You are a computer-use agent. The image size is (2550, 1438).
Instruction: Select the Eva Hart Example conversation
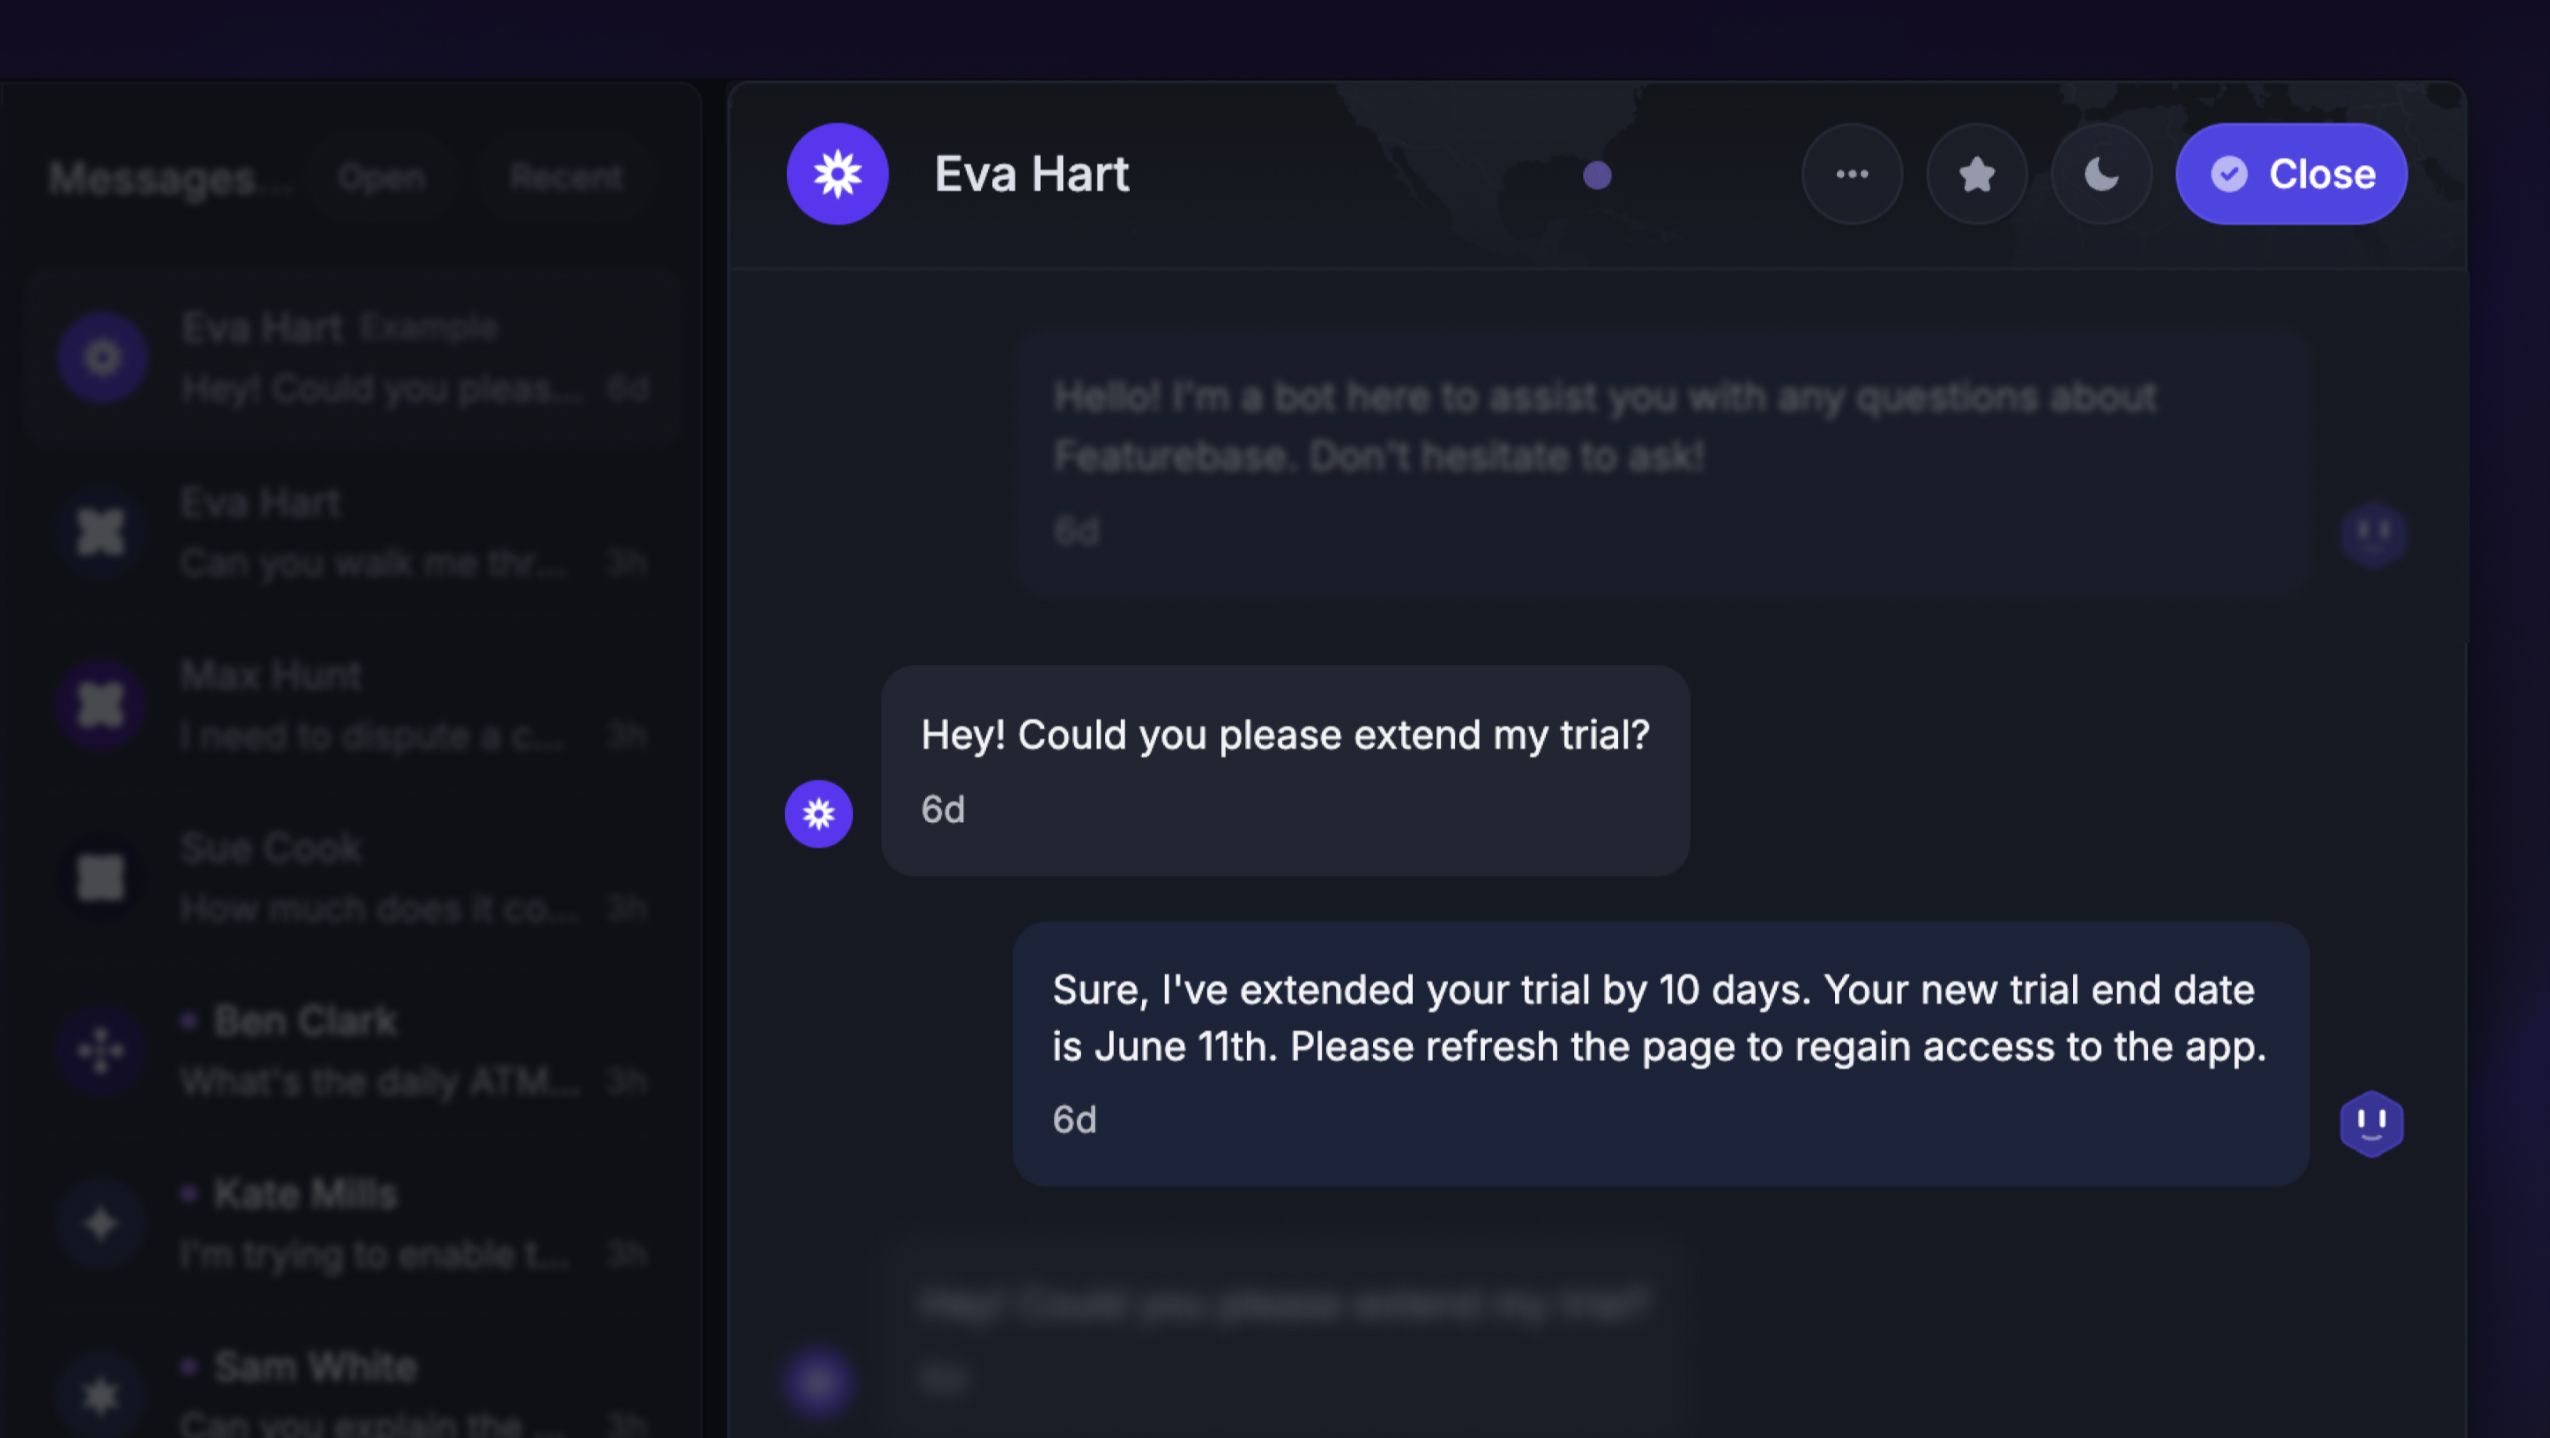(x=356, y=357)
